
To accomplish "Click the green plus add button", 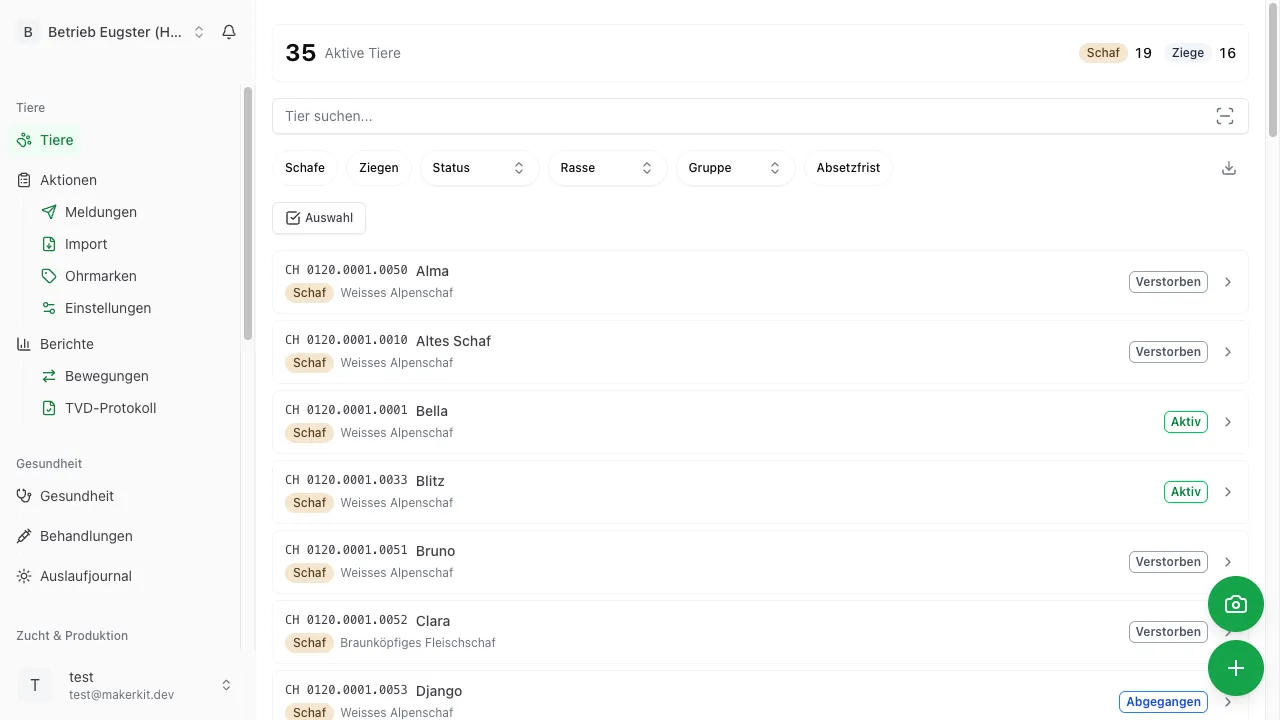I will [x=1236, y=668].
